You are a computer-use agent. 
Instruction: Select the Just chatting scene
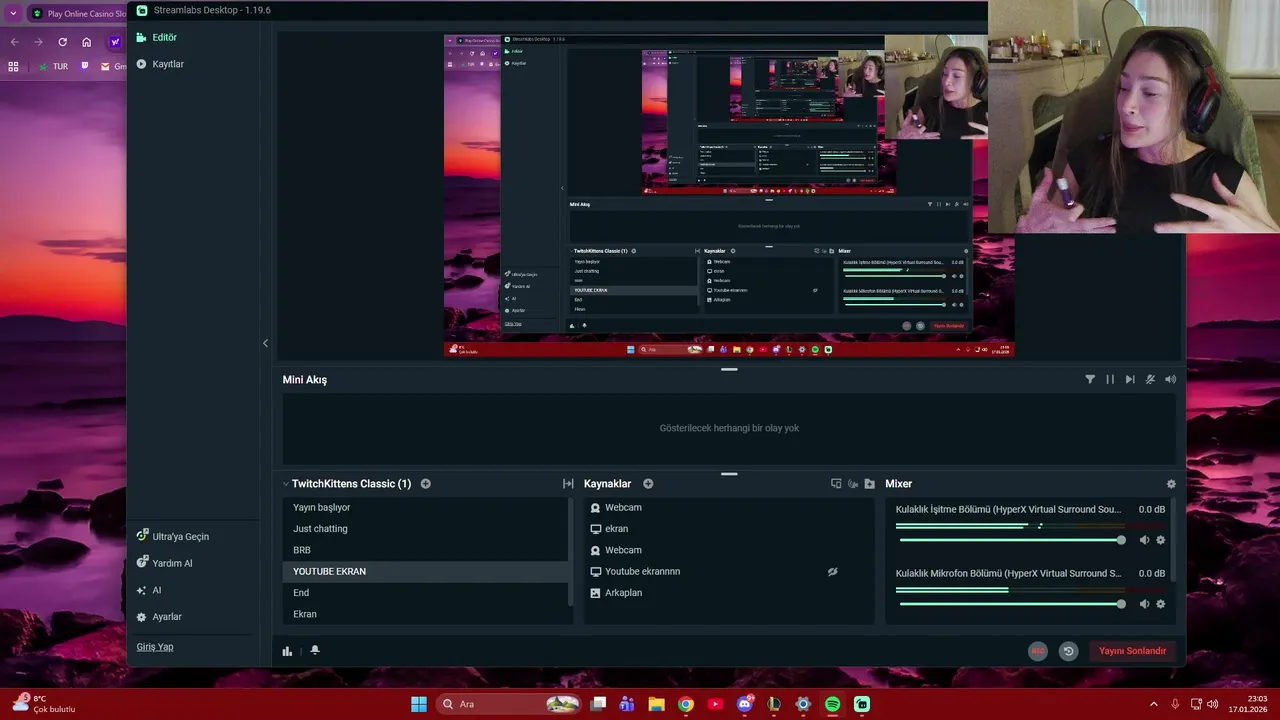tap(426, 528)
